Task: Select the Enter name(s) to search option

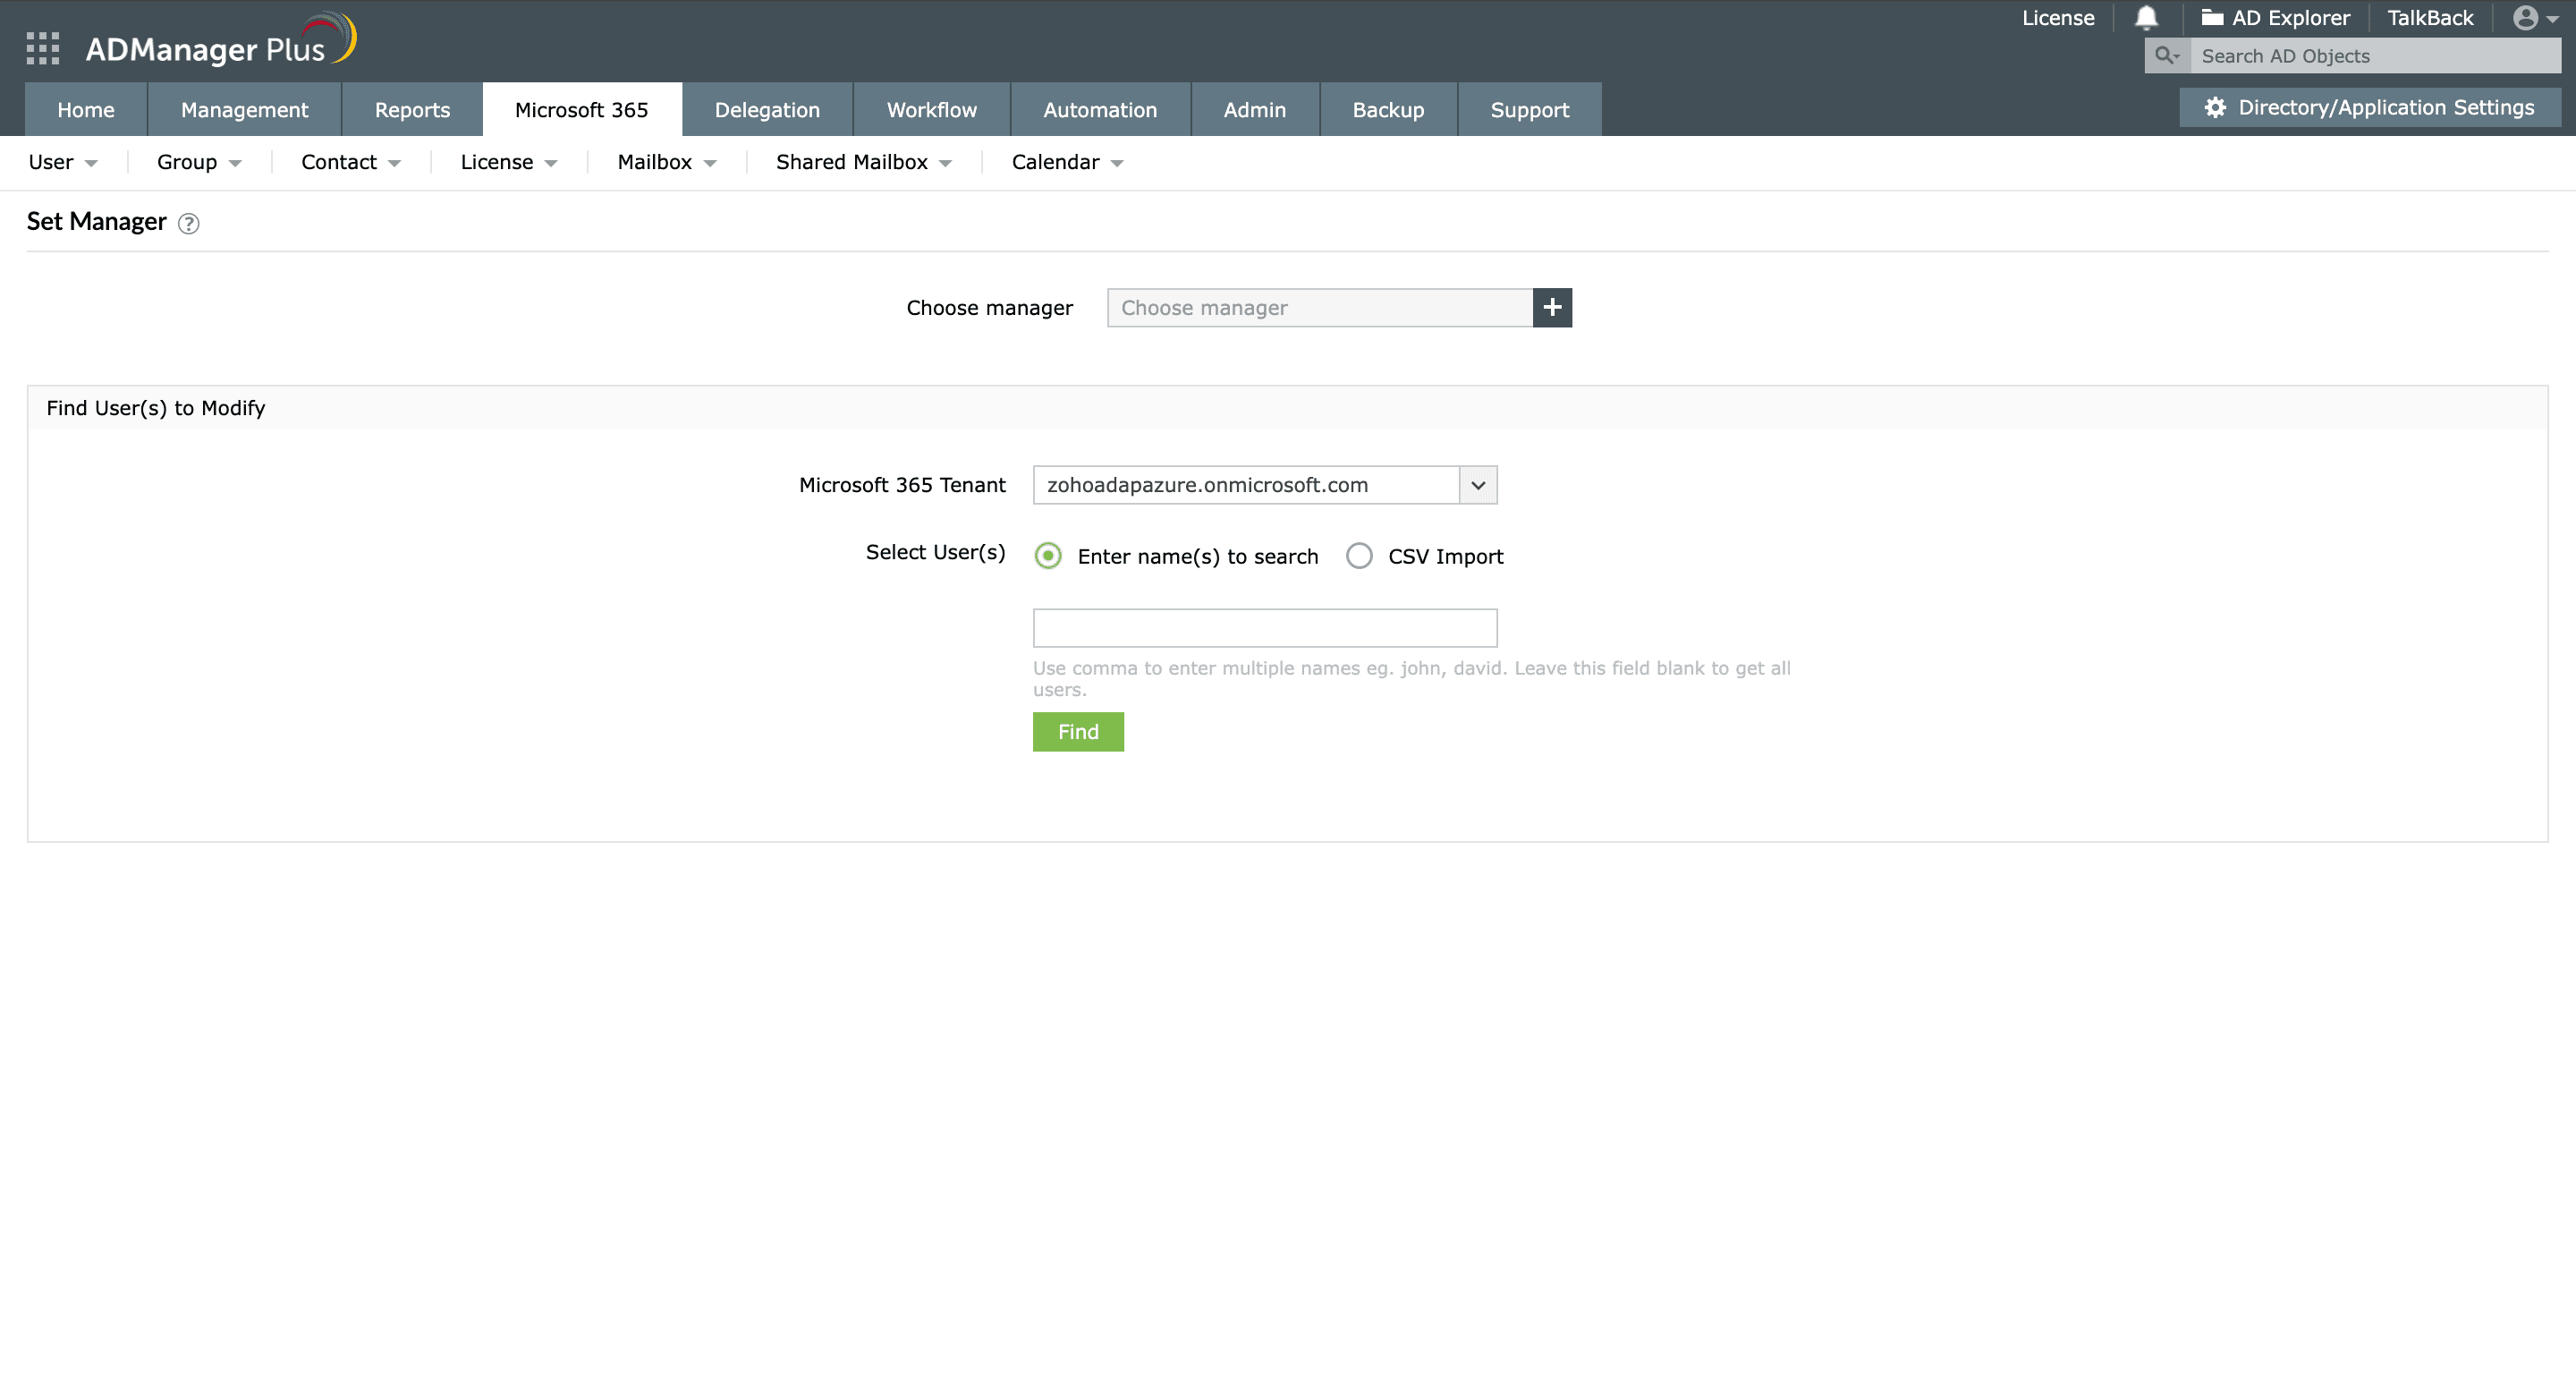Action: coord(1047,556)
